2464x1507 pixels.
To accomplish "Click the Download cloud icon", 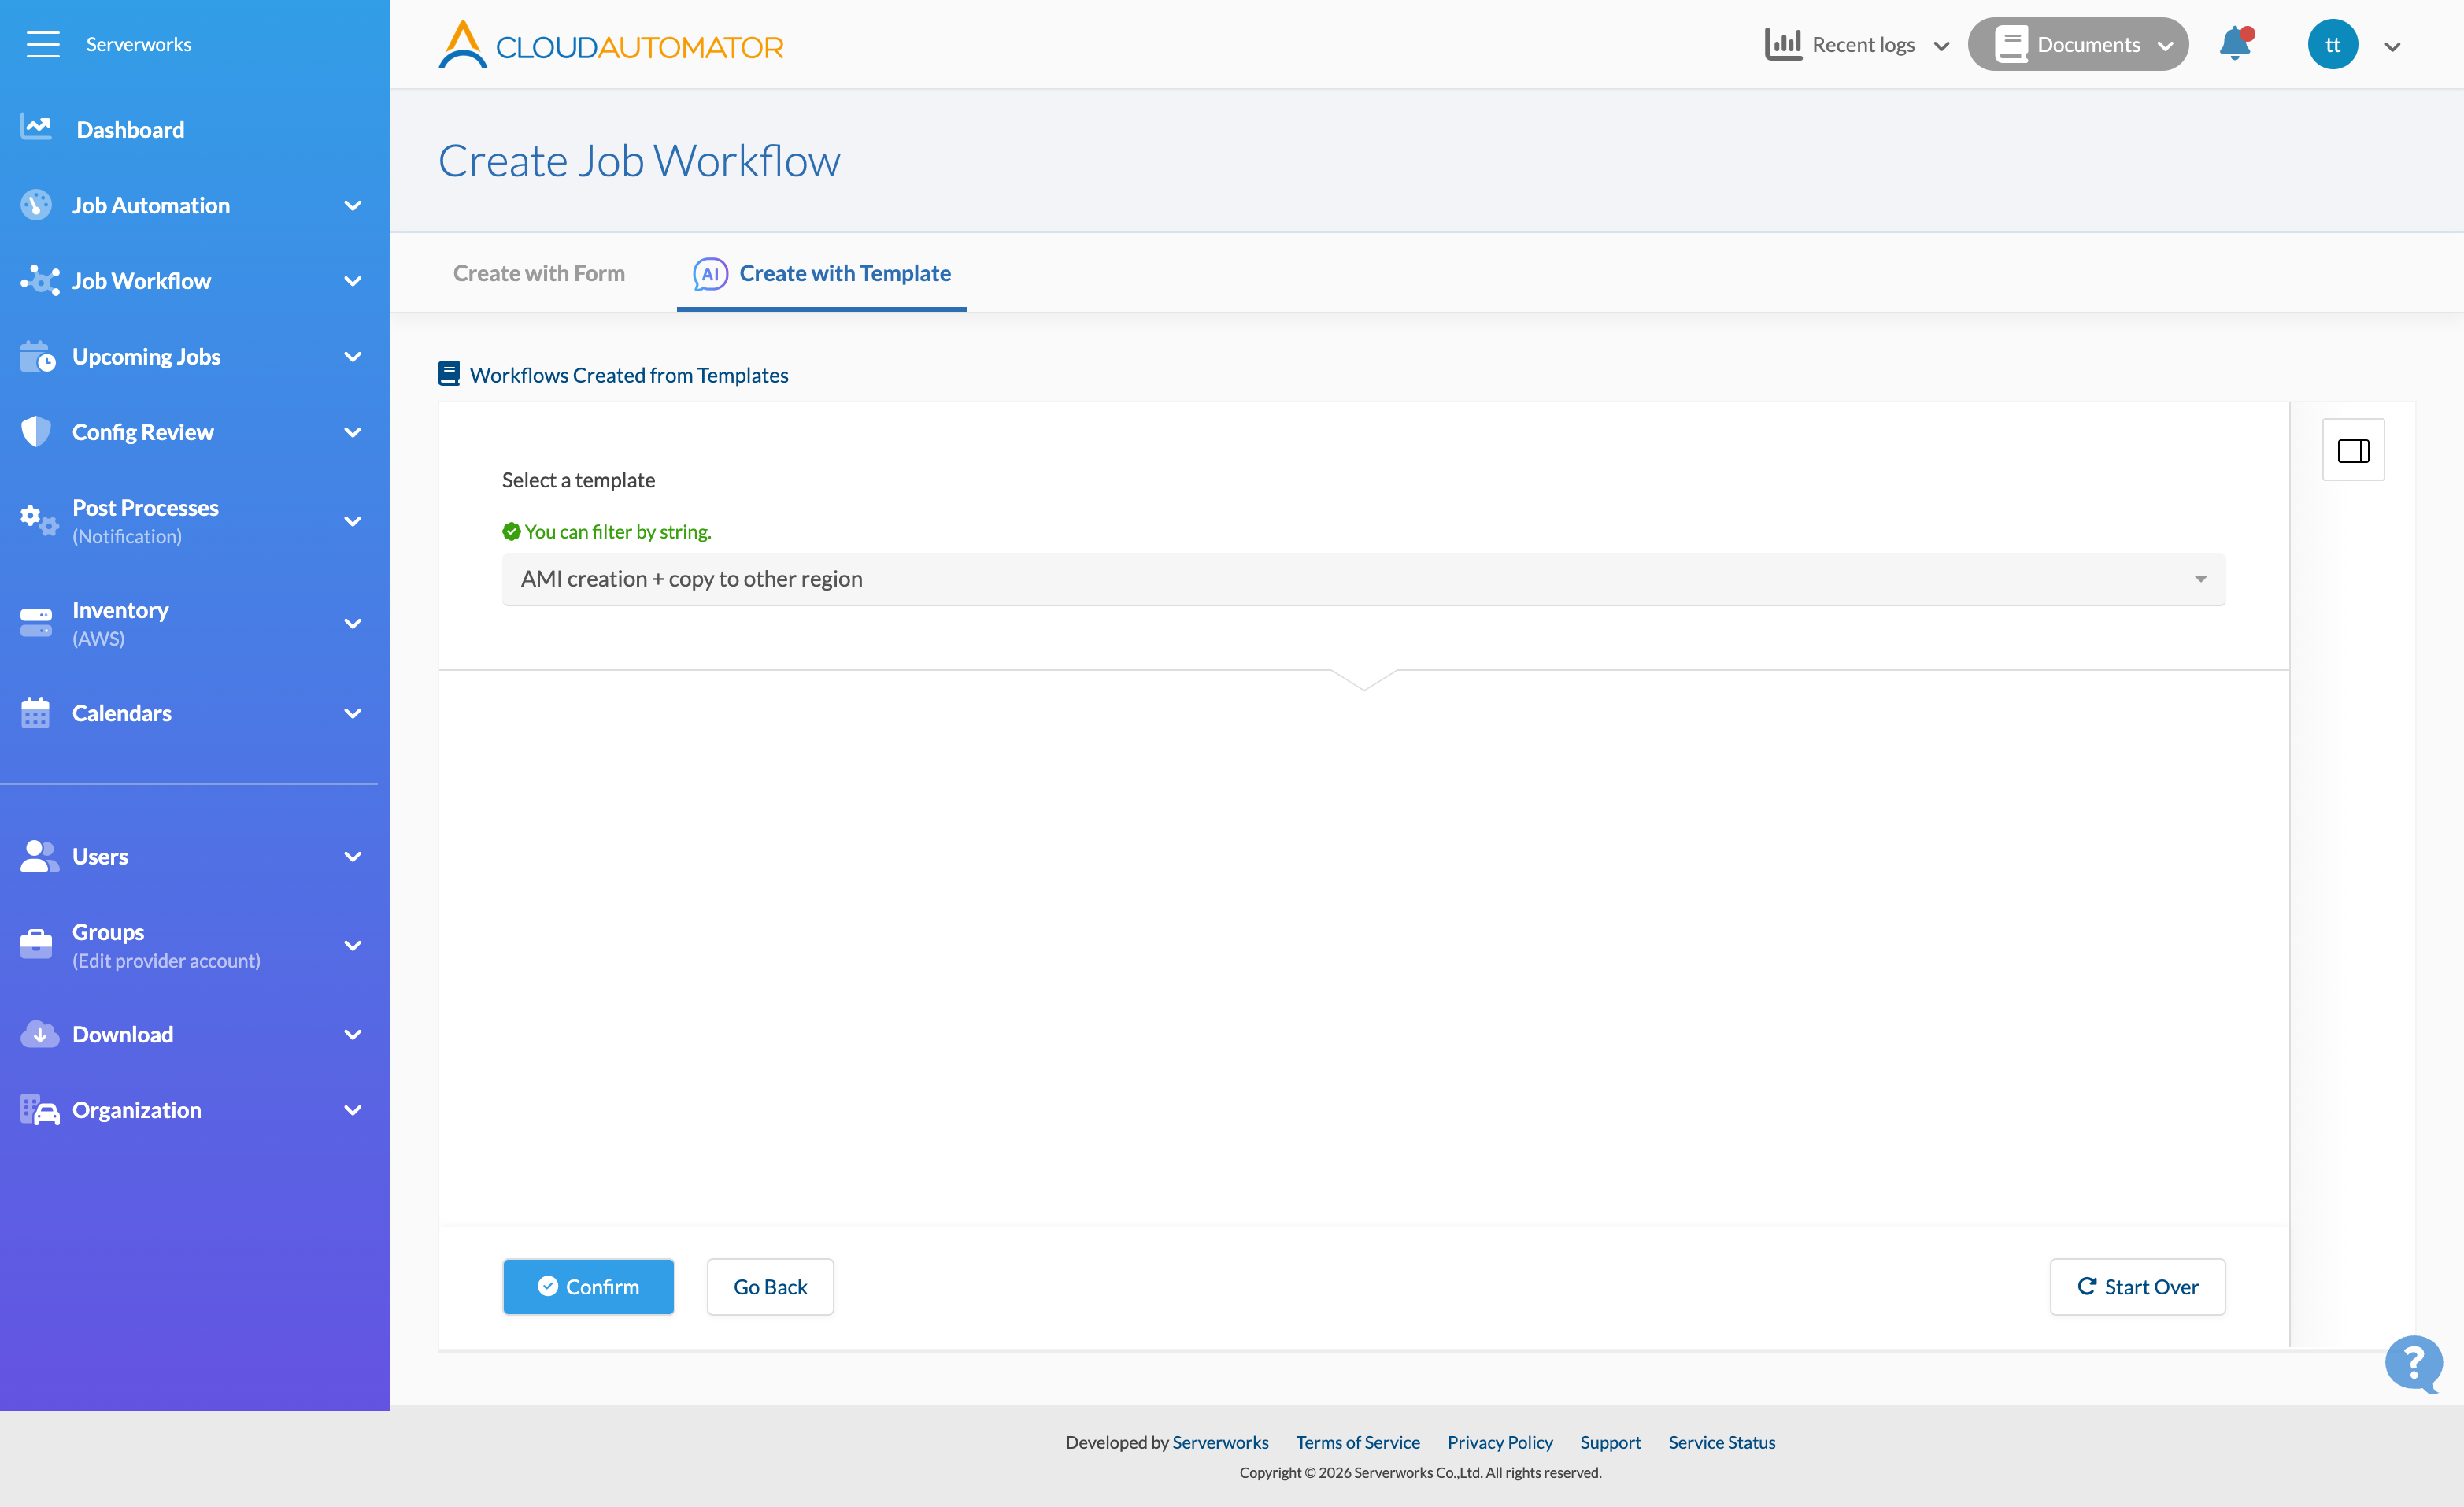I will click(39, 1034).
